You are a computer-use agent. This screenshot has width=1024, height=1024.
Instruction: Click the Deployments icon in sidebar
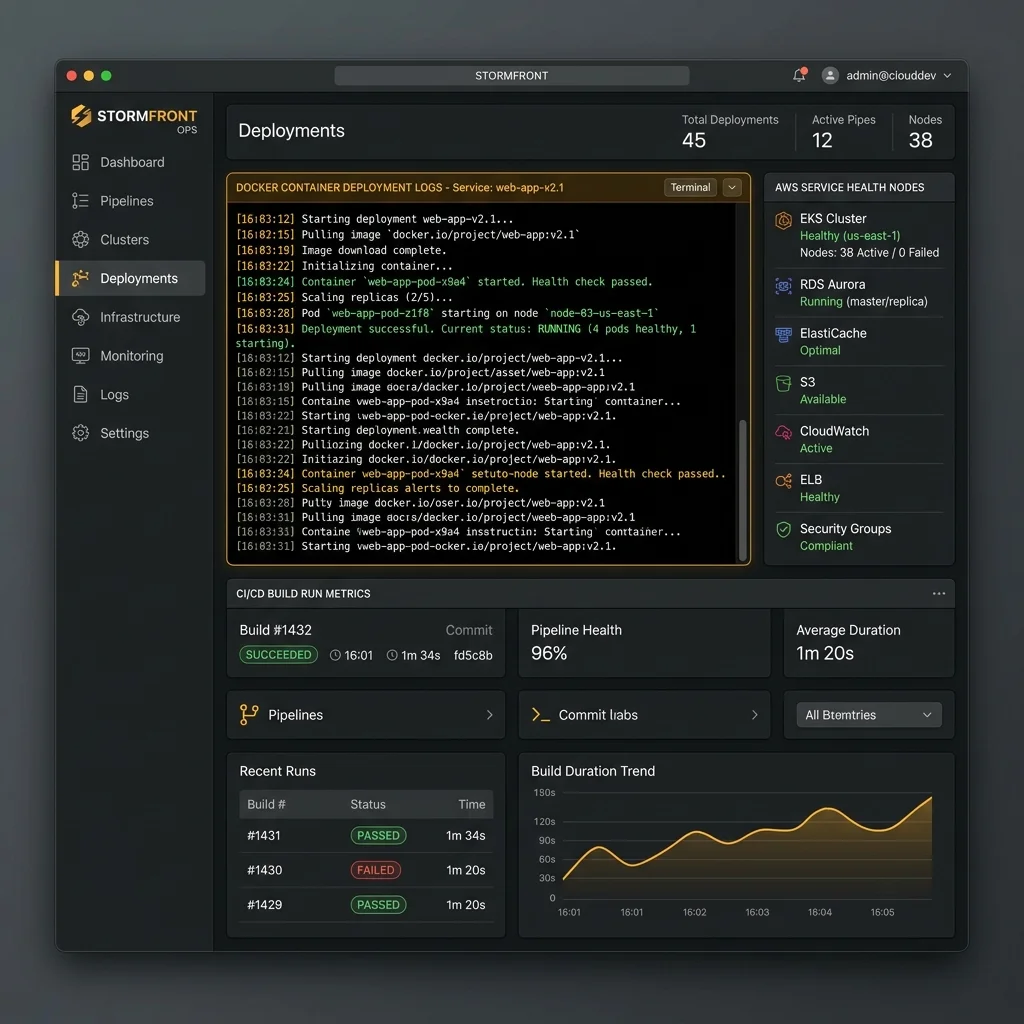80,278
